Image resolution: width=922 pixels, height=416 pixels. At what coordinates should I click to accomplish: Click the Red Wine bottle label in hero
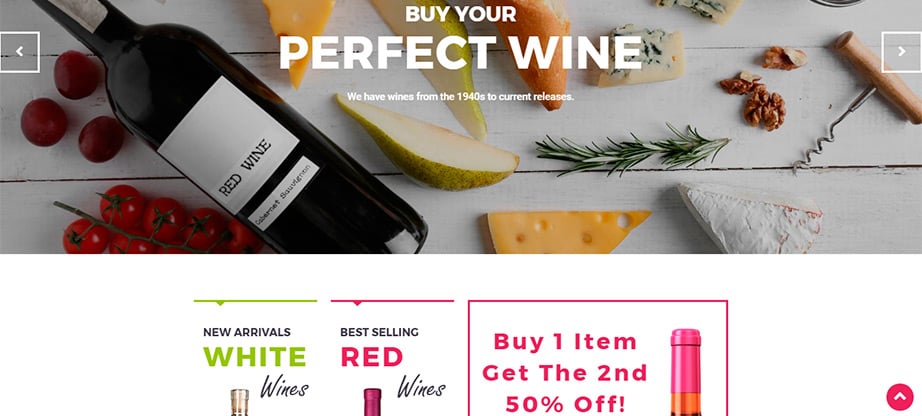pos(229,145)
